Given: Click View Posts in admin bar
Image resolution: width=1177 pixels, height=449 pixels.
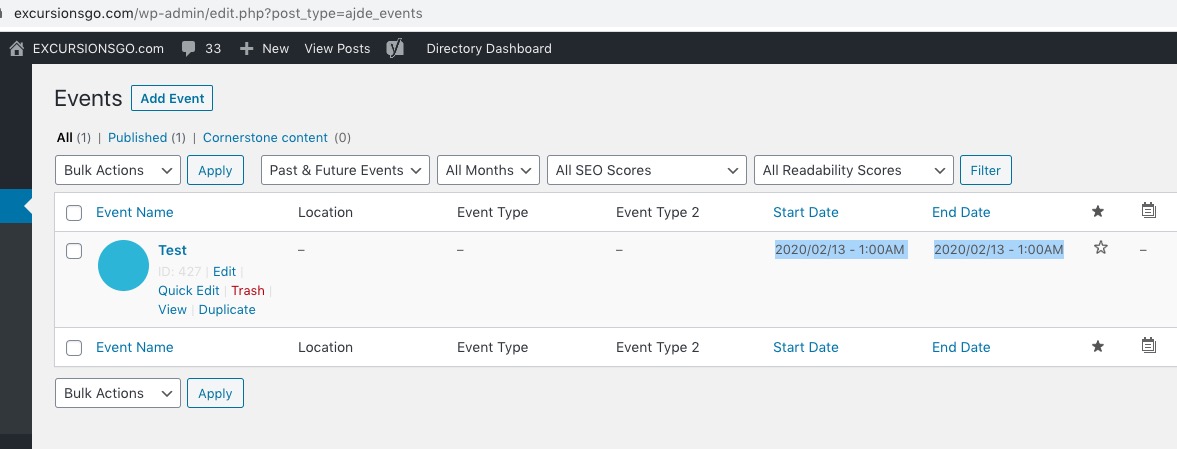Looking at the screenshot, I should pos(337,48).
